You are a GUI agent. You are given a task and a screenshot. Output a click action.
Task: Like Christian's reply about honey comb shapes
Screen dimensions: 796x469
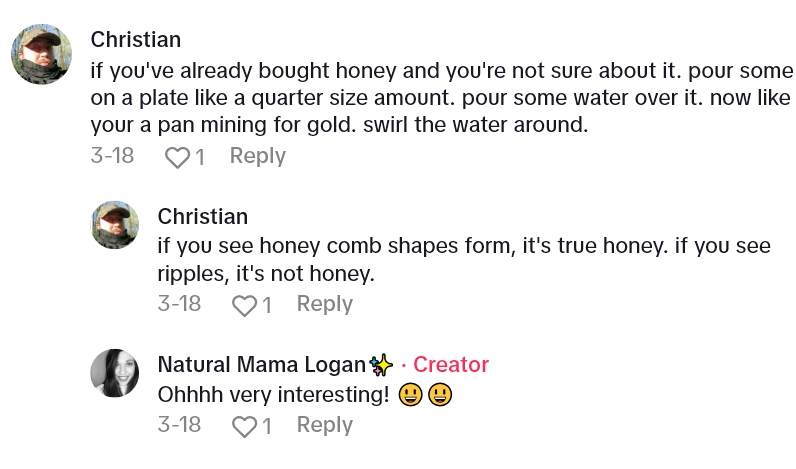pos(243,305)
